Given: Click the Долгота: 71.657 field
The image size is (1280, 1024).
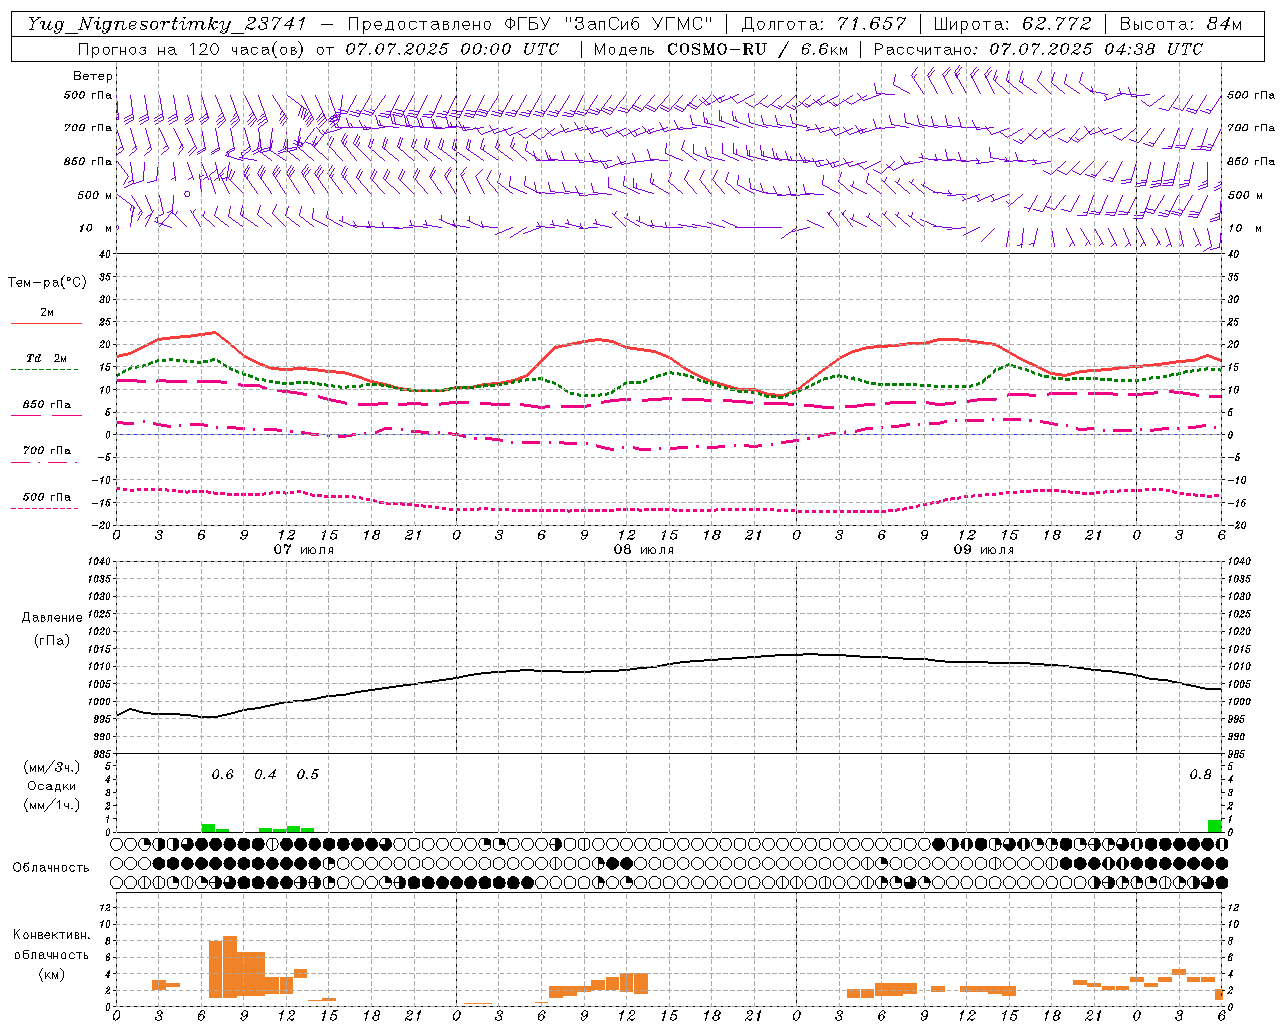Looking at the screenshot, I should pos(824,24).
